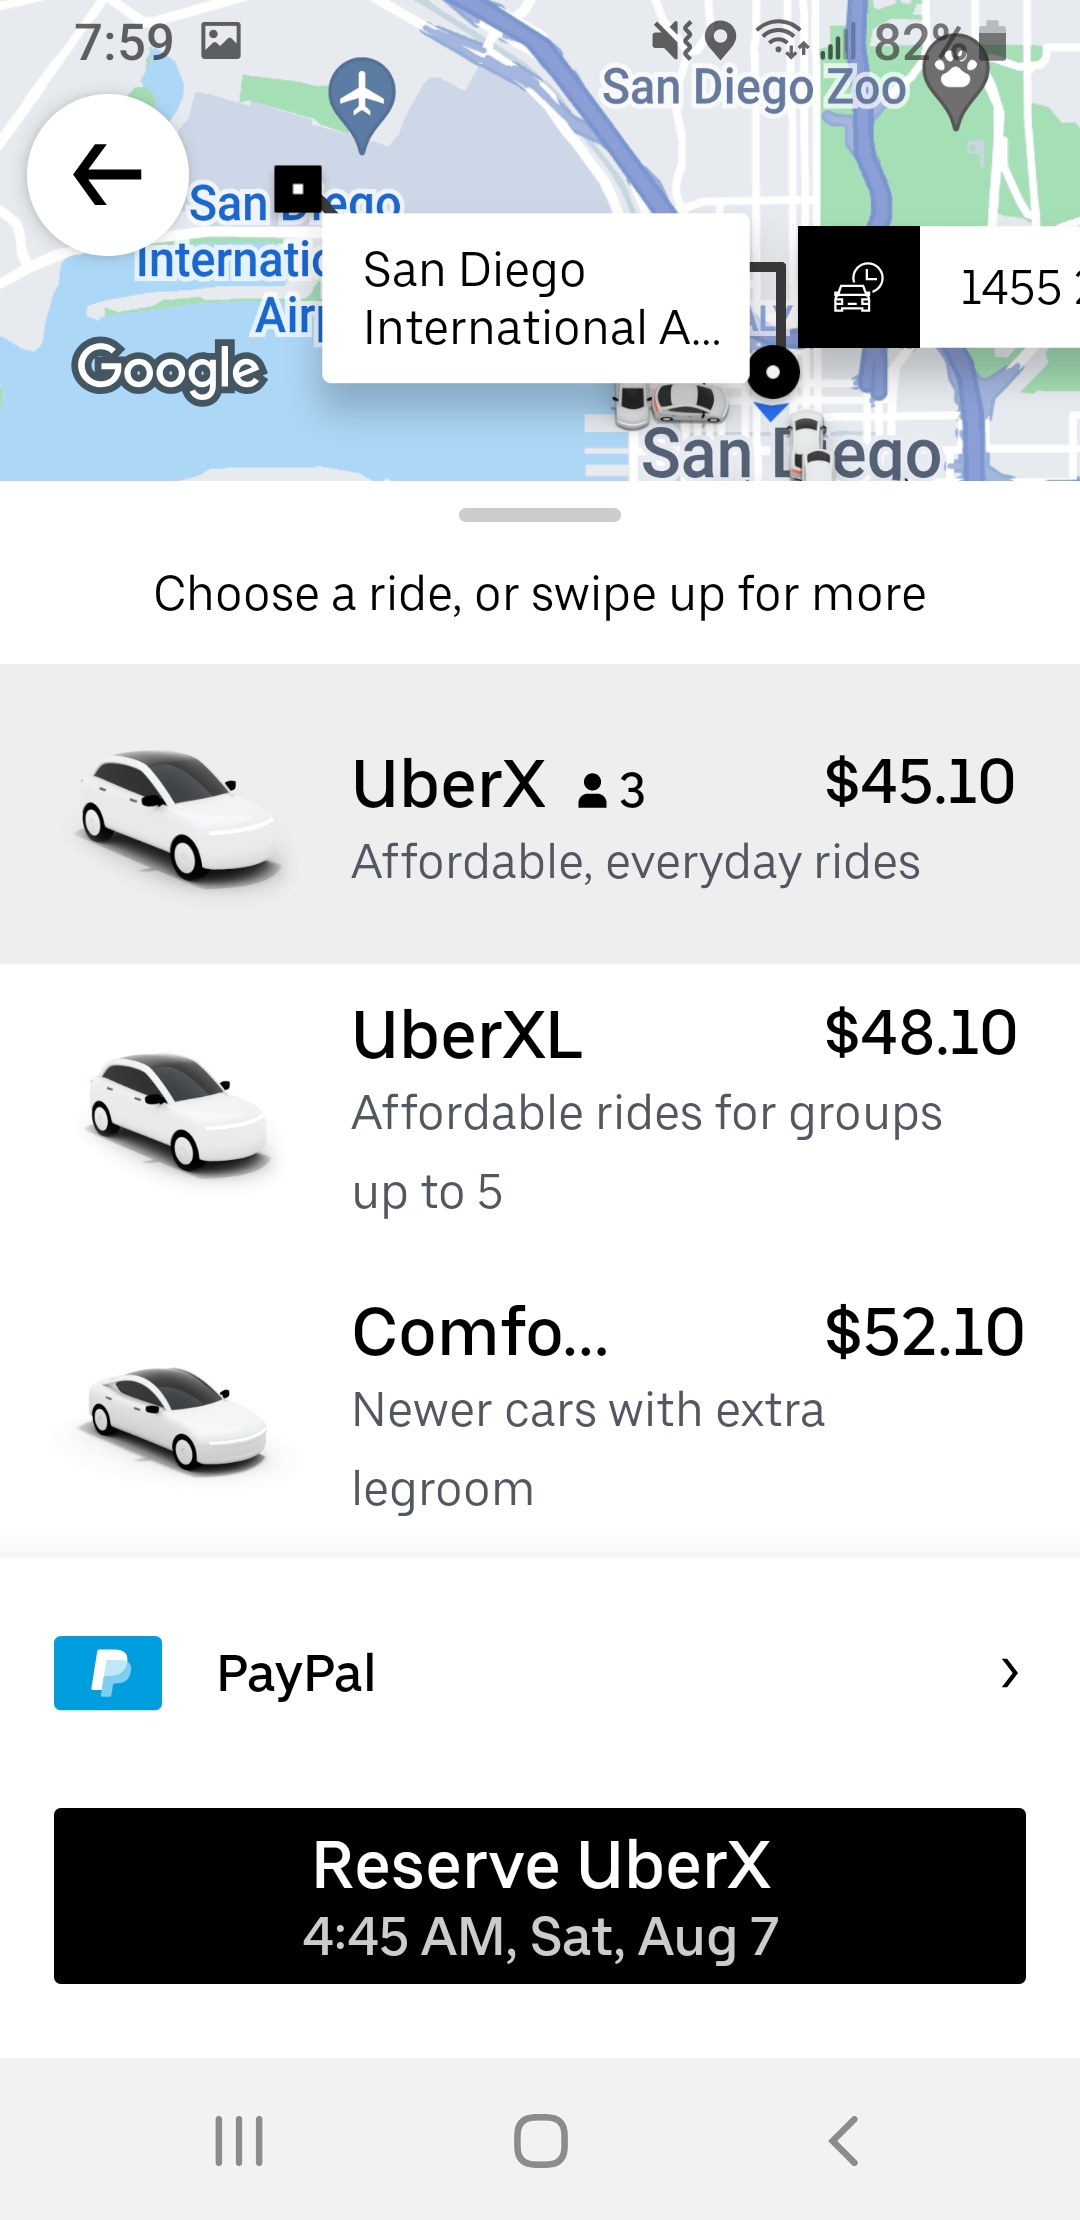1080x2220 pixels.
Task: Open the PayPal payment method row
Action: tap(540, 1673)
